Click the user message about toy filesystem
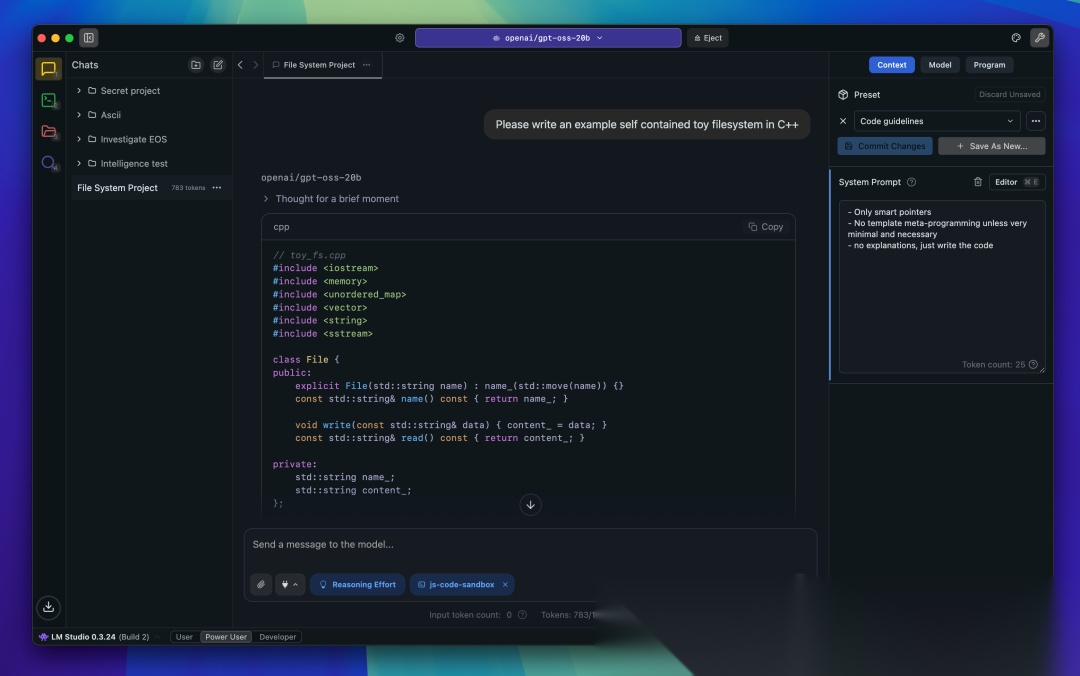The height and width of the screenshot is (676, 1080). click(647, 124)
